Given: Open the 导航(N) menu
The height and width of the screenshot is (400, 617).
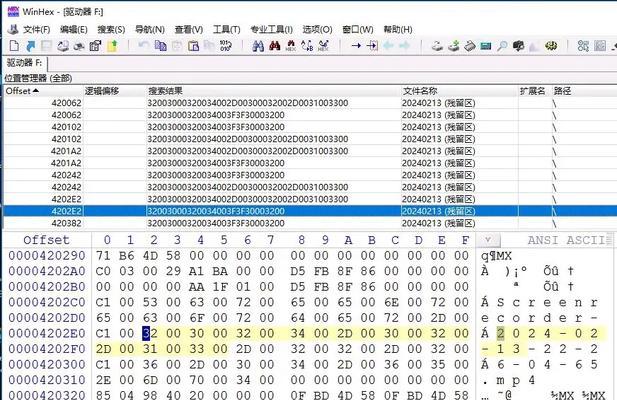Looking at the screenshot, I should click(150, 29).
